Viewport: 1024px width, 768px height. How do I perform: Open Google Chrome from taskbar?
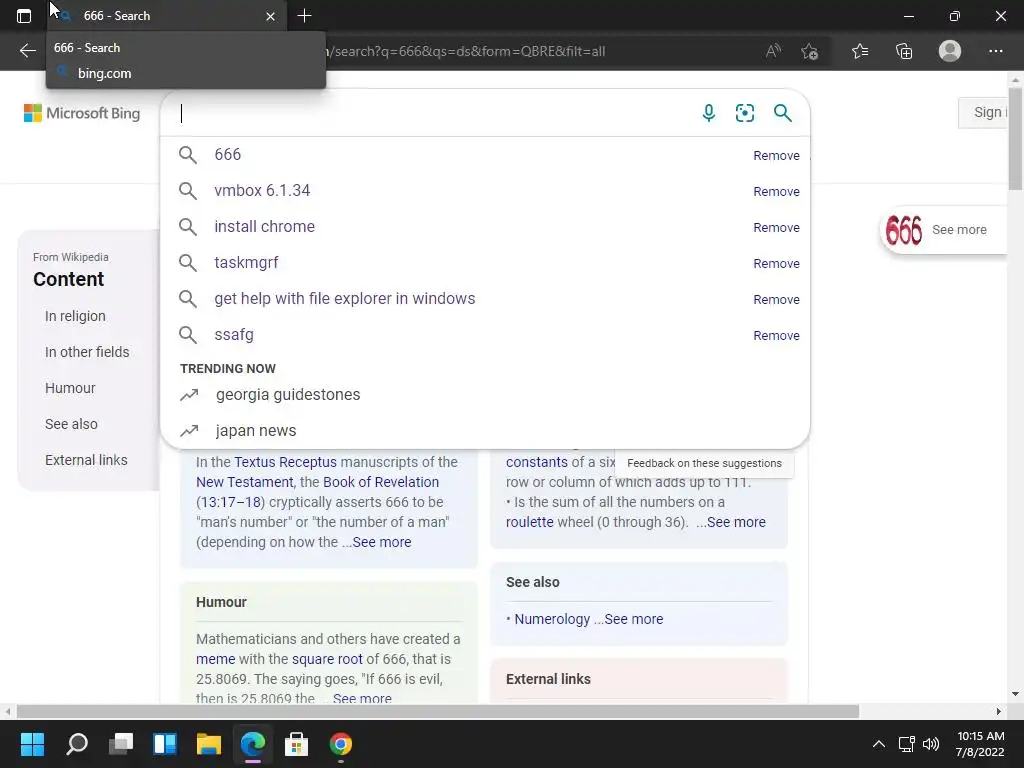pos(340,744)
